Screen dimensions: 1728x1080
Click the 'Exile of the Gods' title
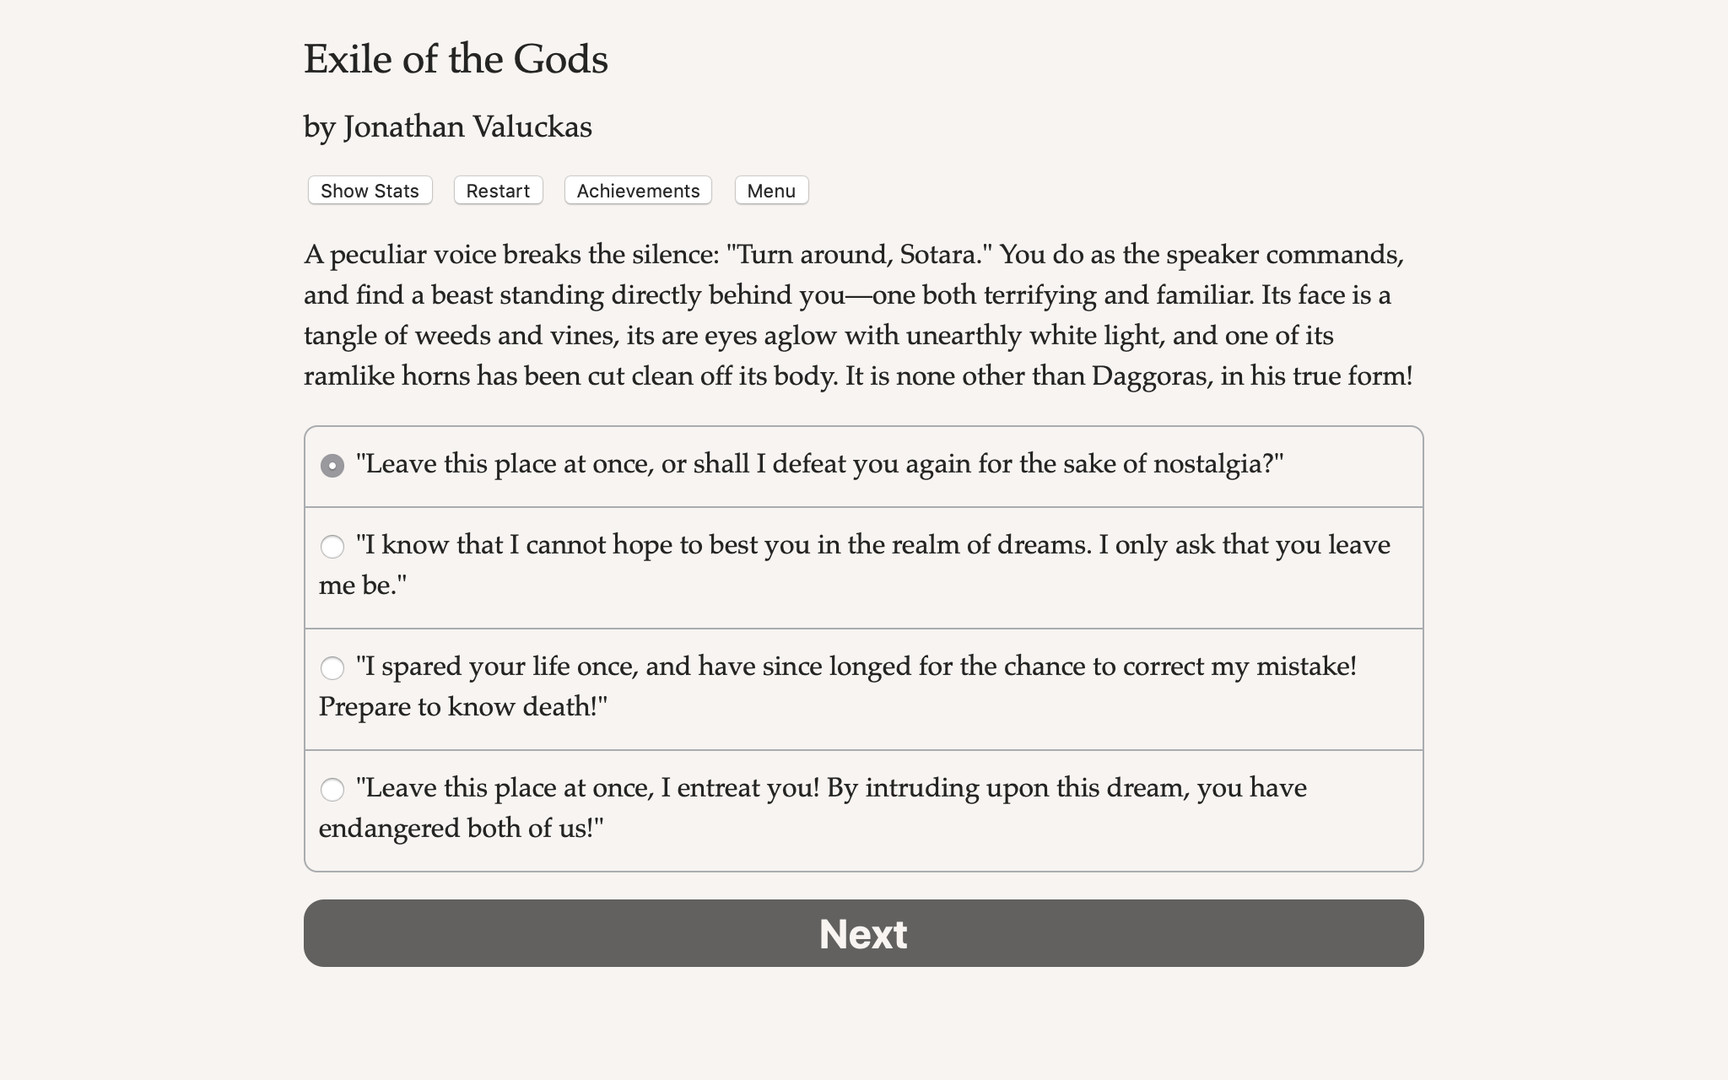tap(456, 59)
